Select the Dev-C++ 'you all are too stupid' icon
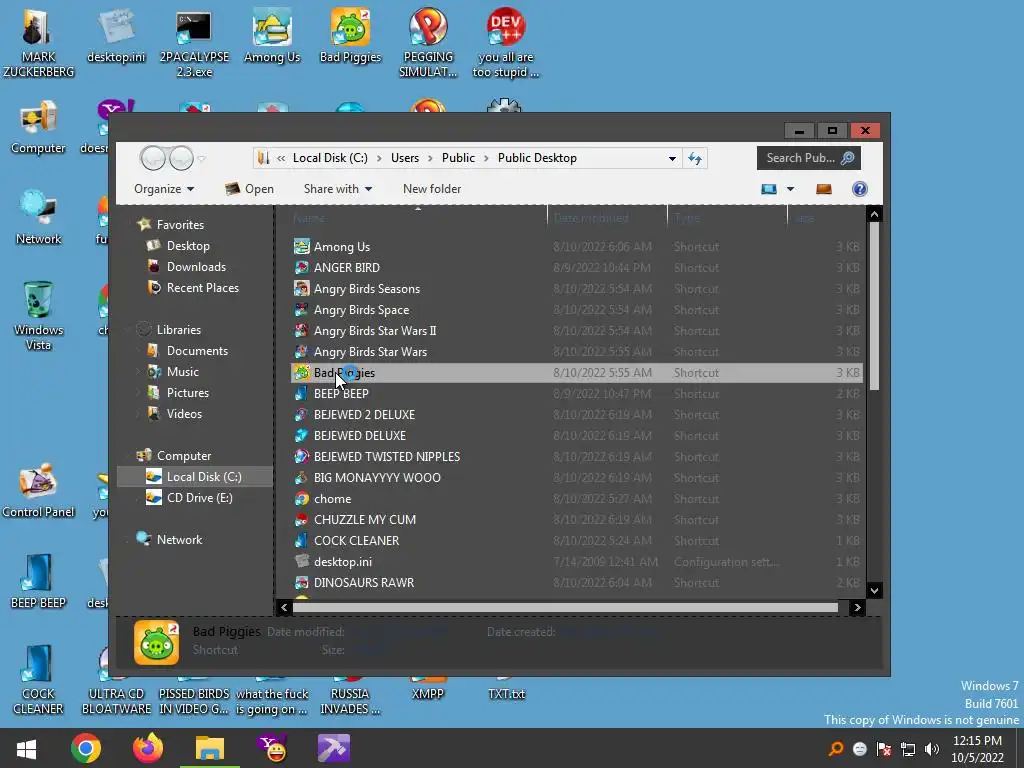This screenshot has height=768, width=1024. (x=505, y=43)
